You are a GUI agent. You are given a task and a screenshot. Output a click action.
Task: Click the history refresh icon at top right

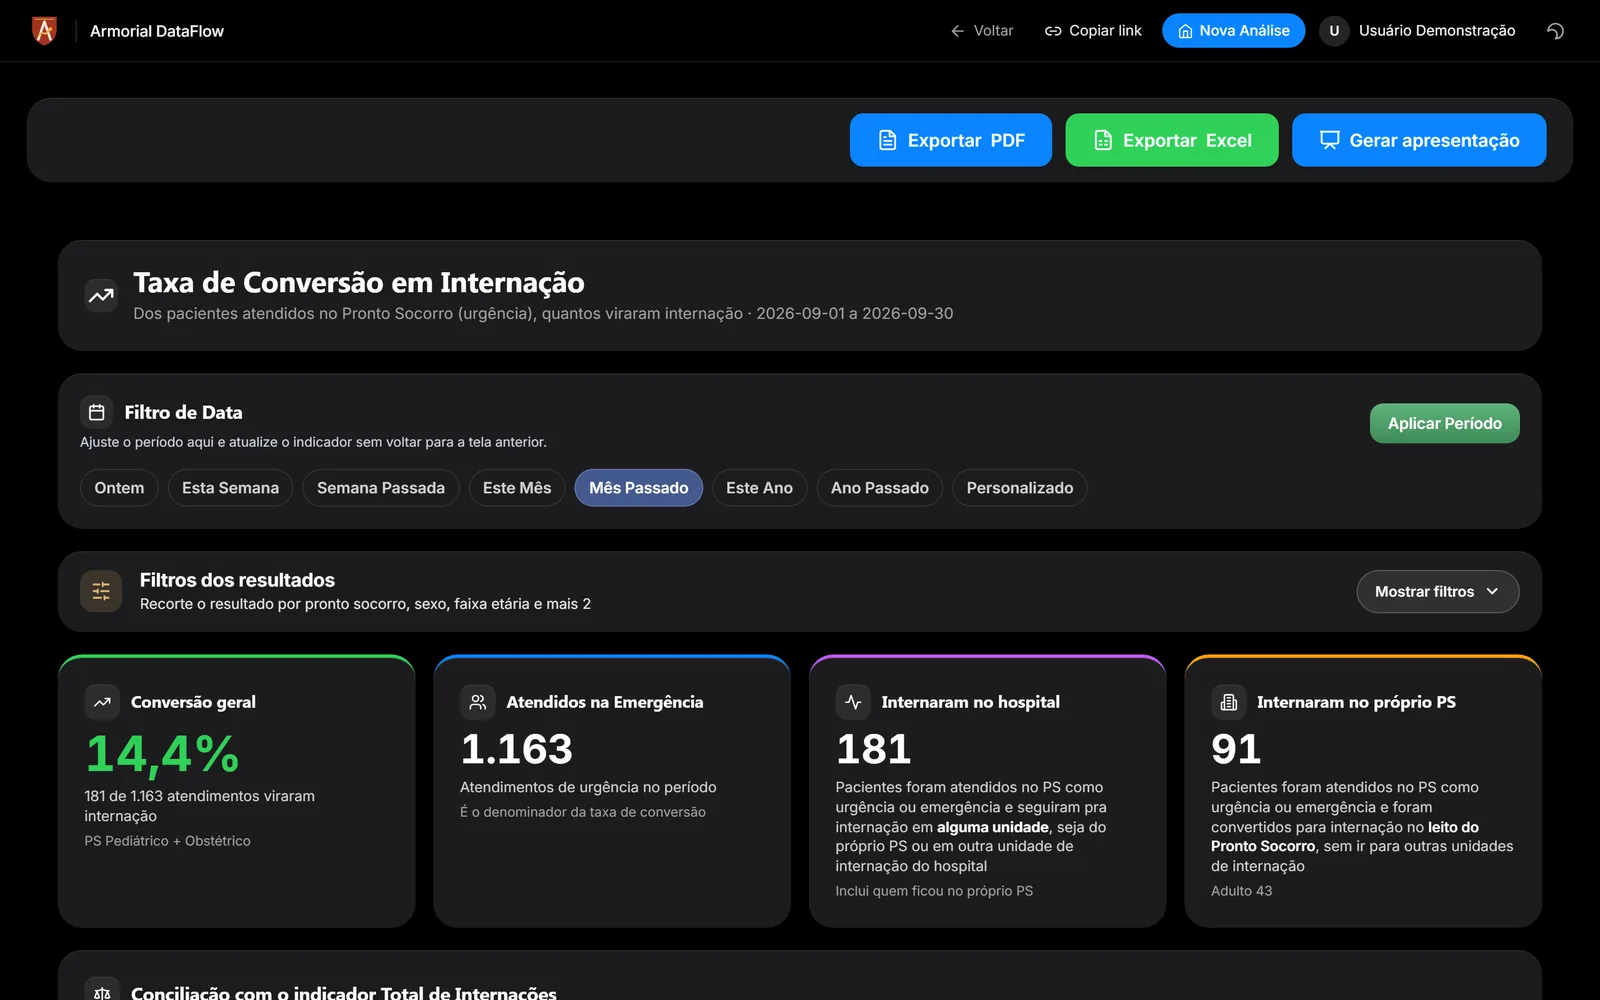[1555, 31]
